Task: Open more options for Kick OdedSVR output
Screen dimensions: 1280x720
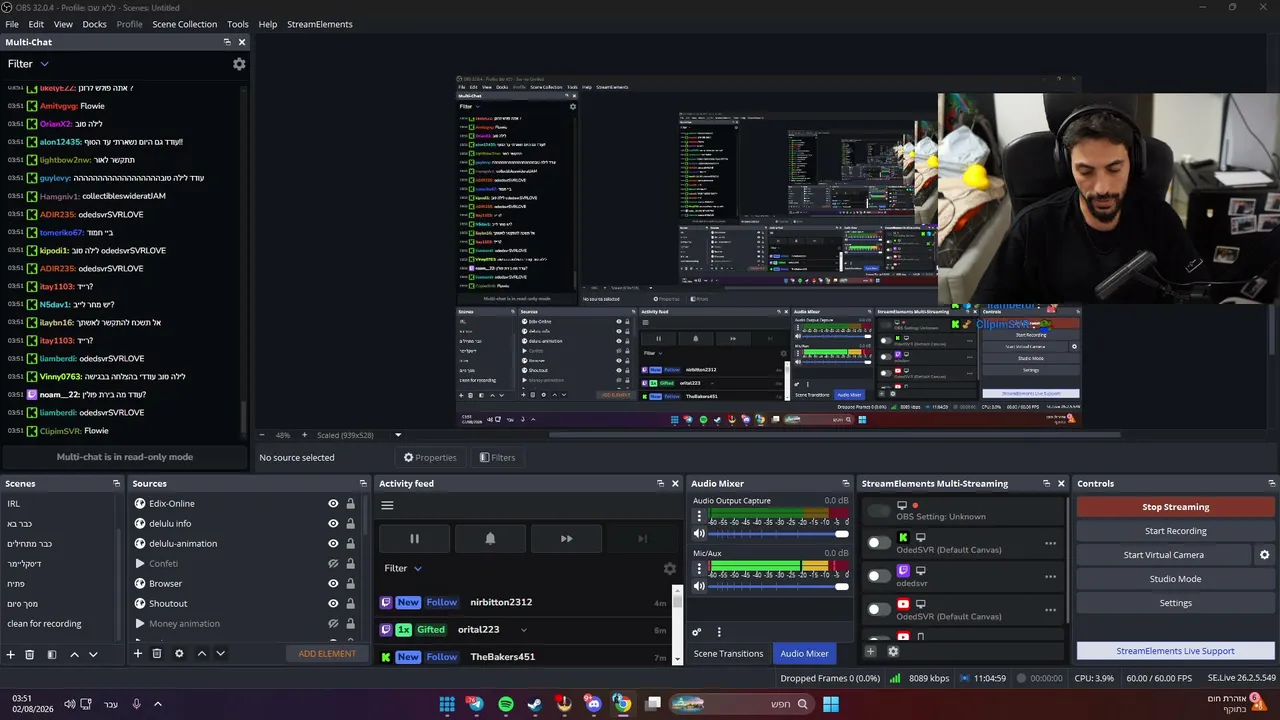Action: pos(1050,544)
